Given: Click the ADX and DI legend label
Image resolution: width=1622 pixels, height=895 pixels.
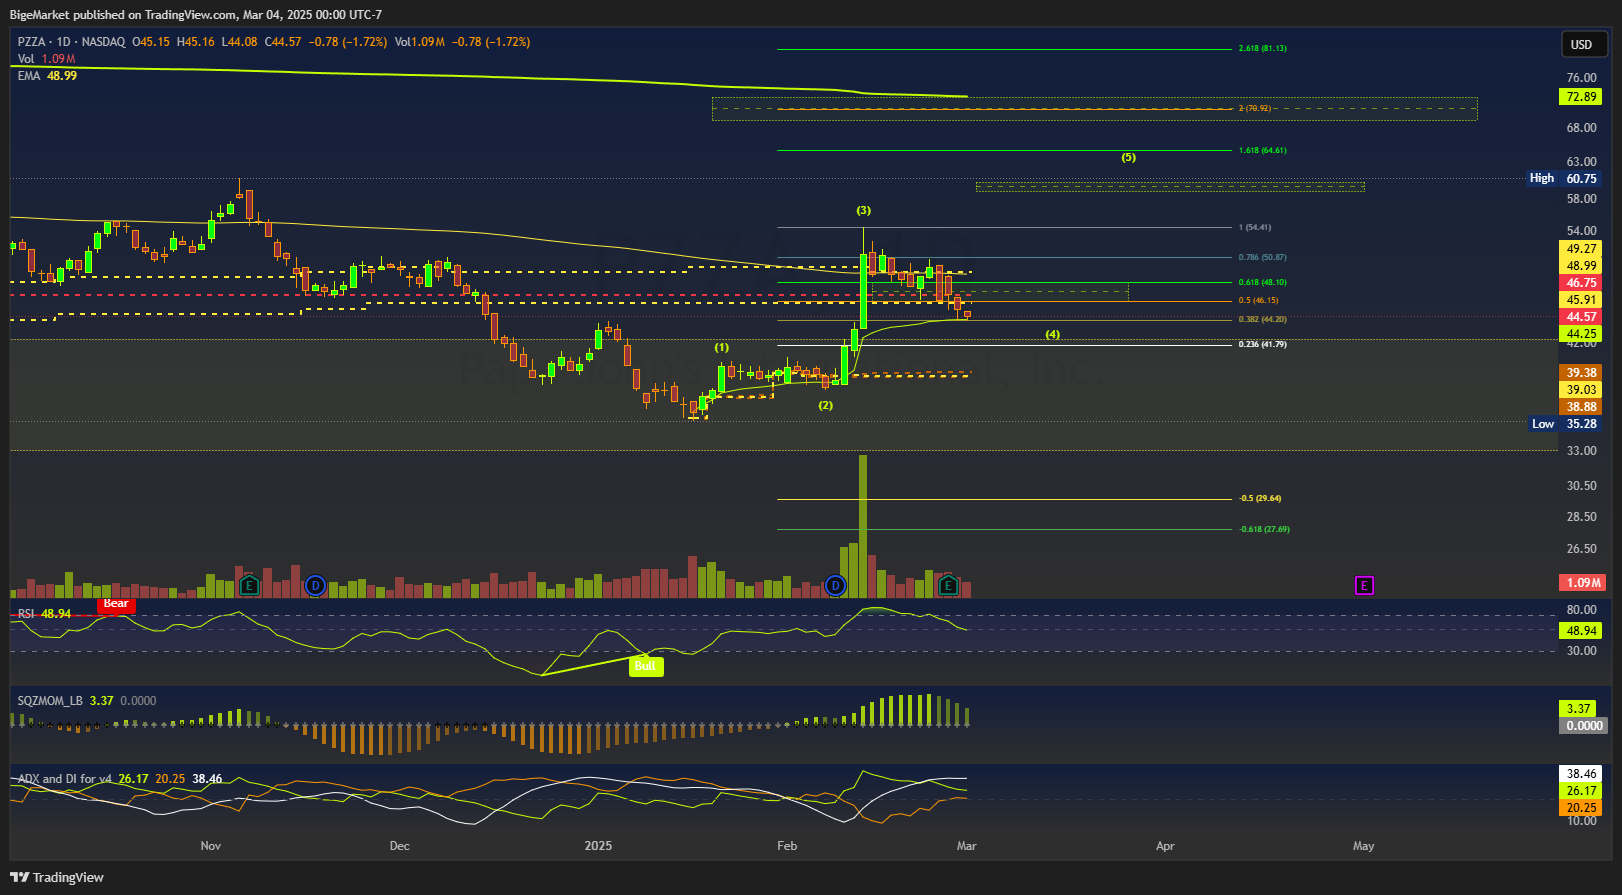Looking at the screenshot, I should click(x=64, y=778).
